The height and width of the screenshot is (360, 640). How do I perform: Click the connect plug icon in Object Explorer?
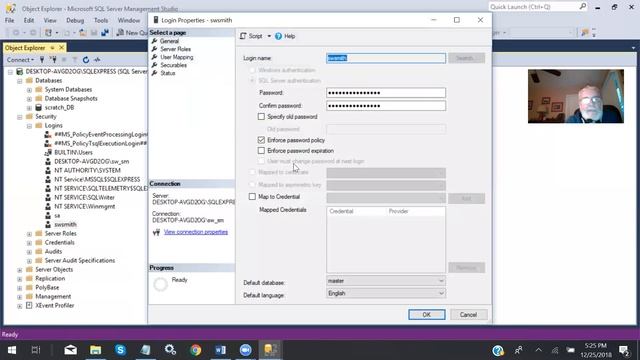(42, 60)
